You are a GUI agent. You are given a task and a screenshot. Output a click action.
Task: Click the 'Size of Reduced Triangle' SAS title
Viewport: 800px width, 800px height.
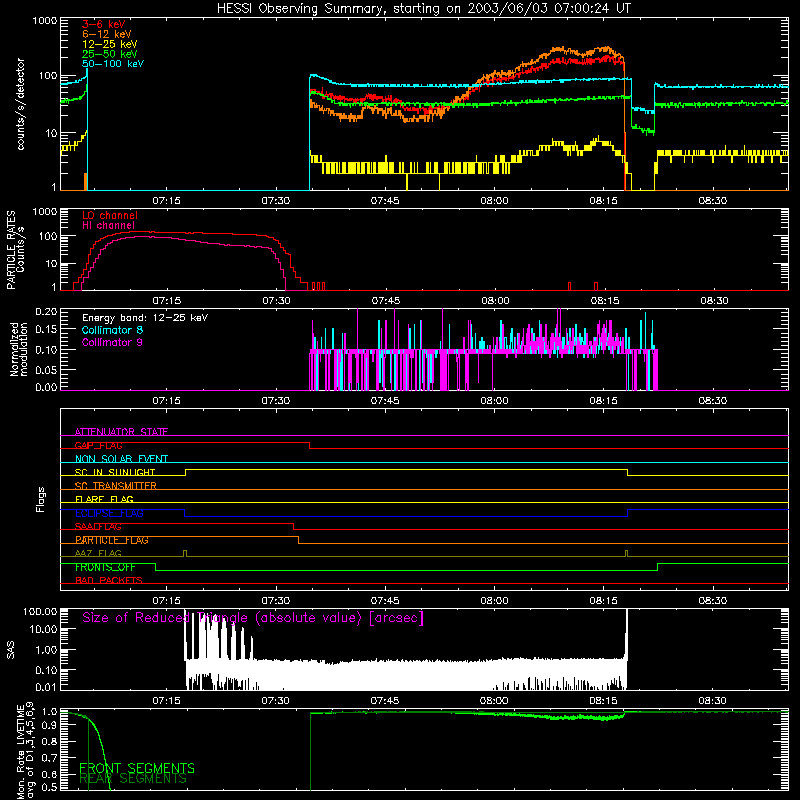(253, 618)
